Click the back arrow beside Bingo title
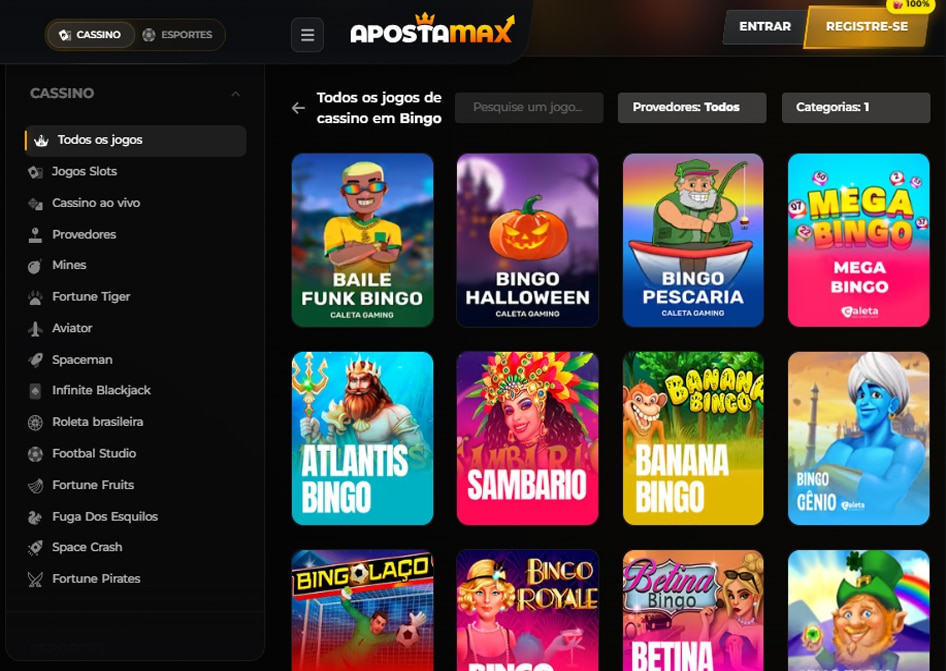Screen dimensions: 946x671 298,108
